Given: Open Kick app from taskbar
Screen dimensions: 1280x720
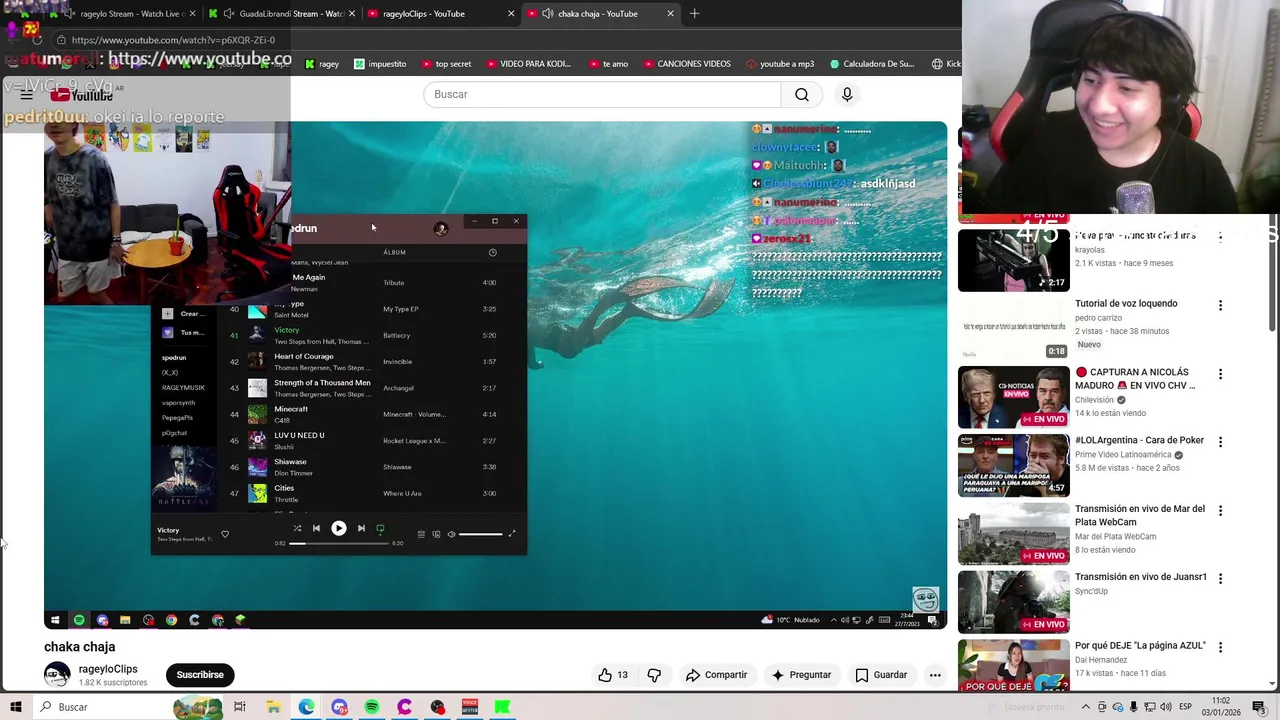Looking at the screenshot, I should pos(503,707).
